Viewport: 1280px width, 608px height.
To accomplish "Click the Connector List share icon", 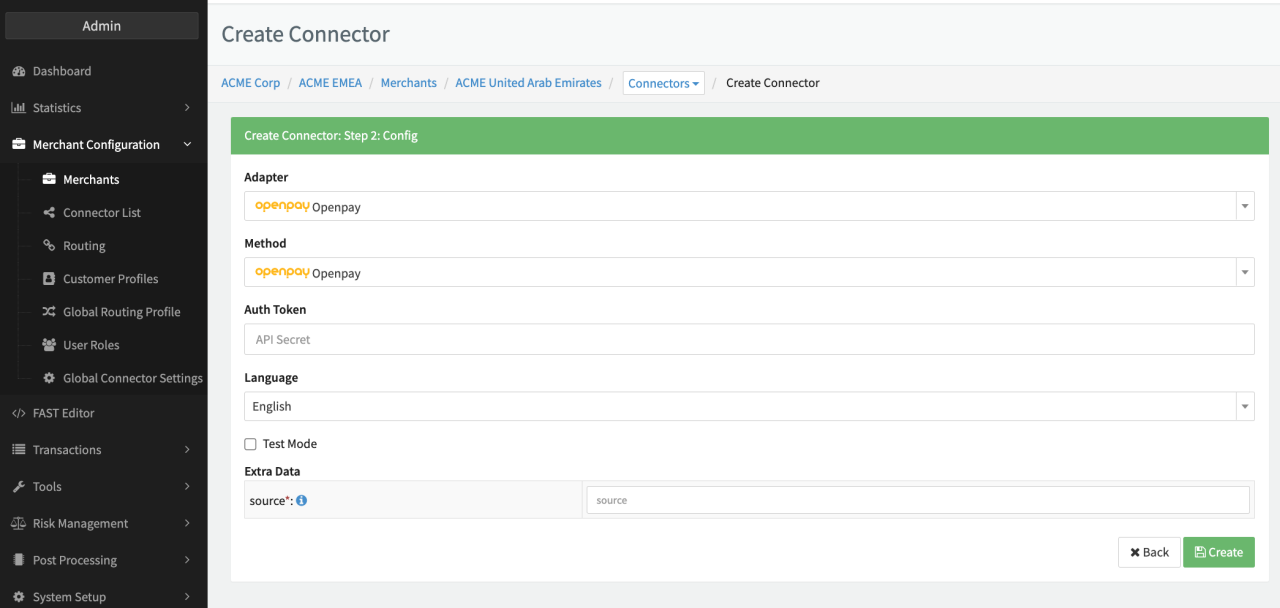I will pyautogui.click(x=49, y=213).
